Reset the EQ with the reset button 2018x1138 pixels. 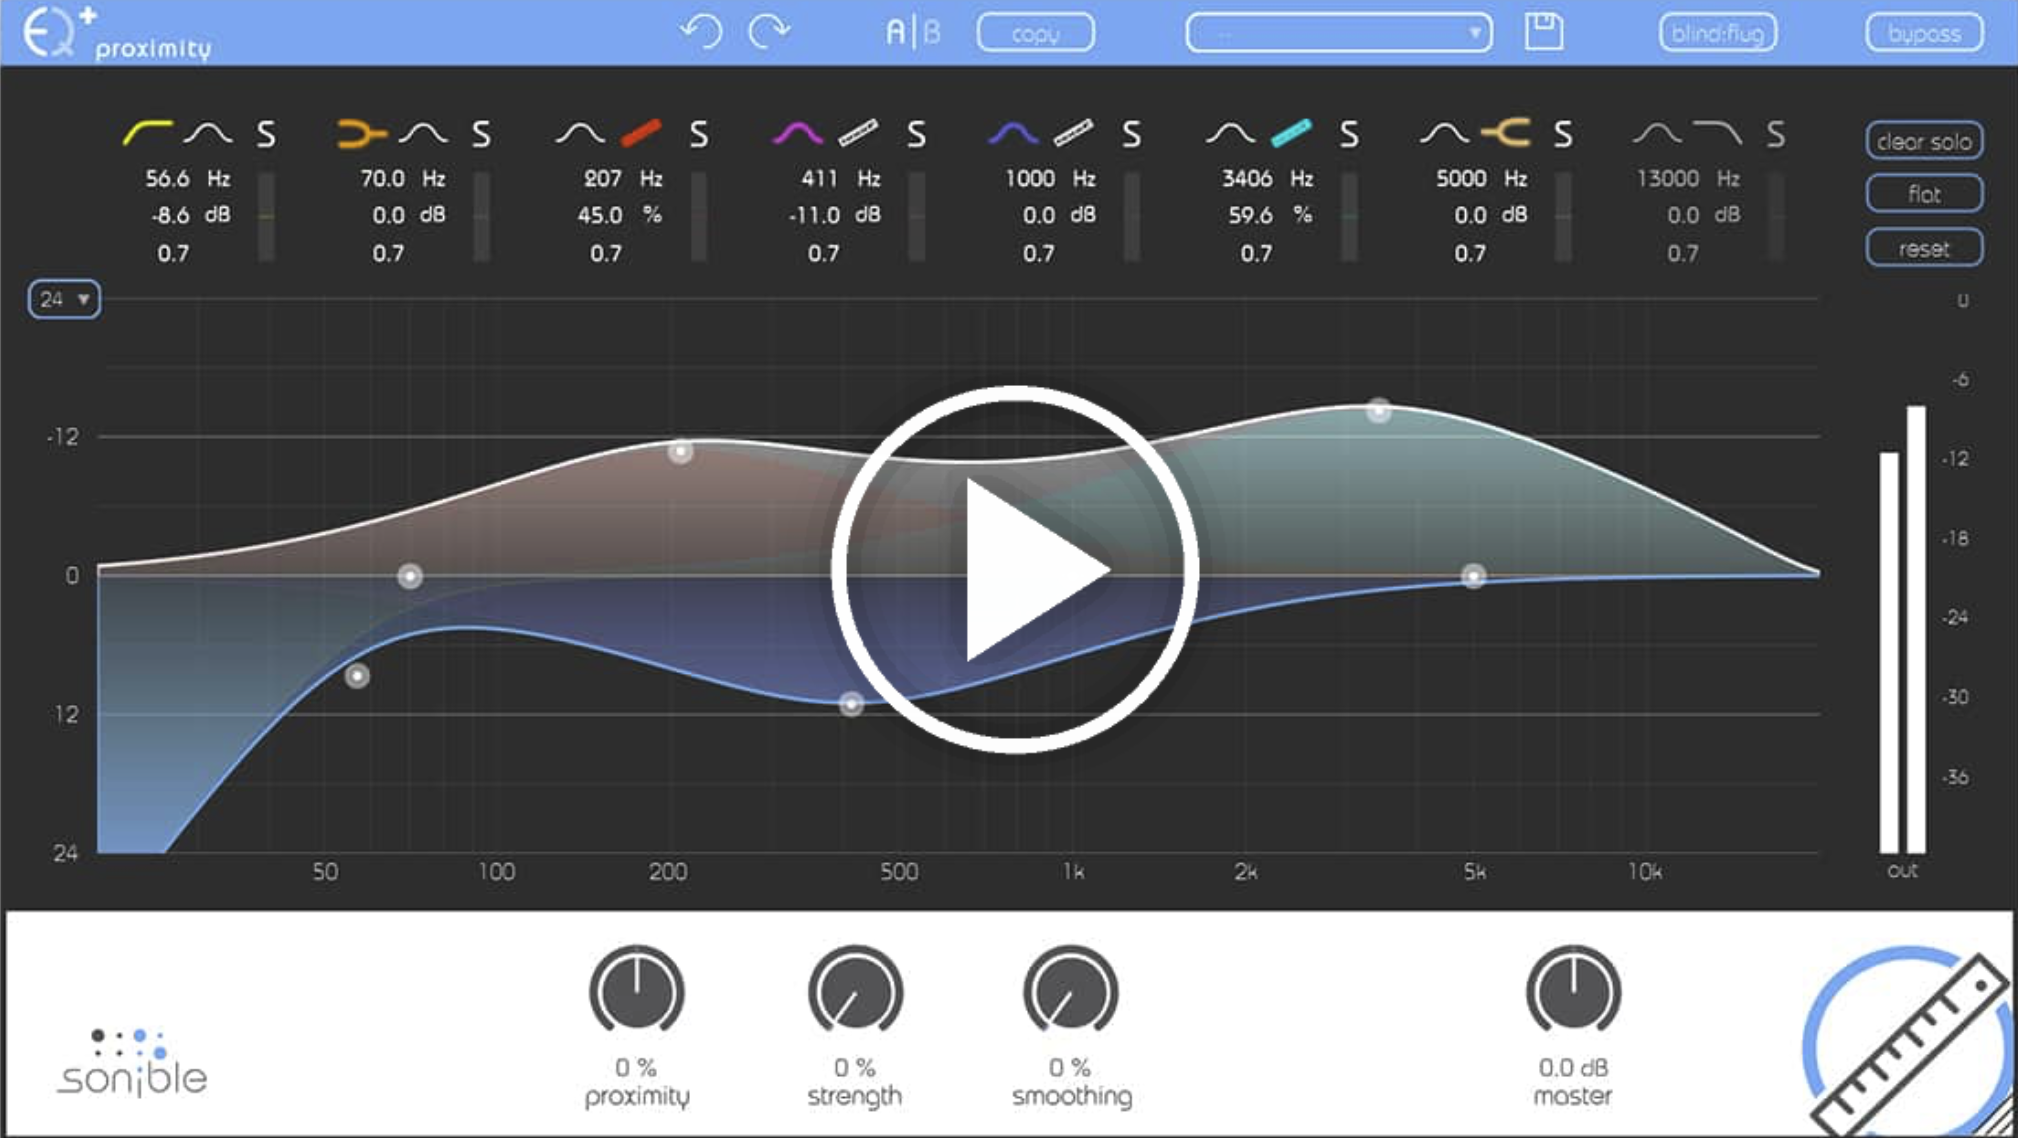tap(1923, 248)
